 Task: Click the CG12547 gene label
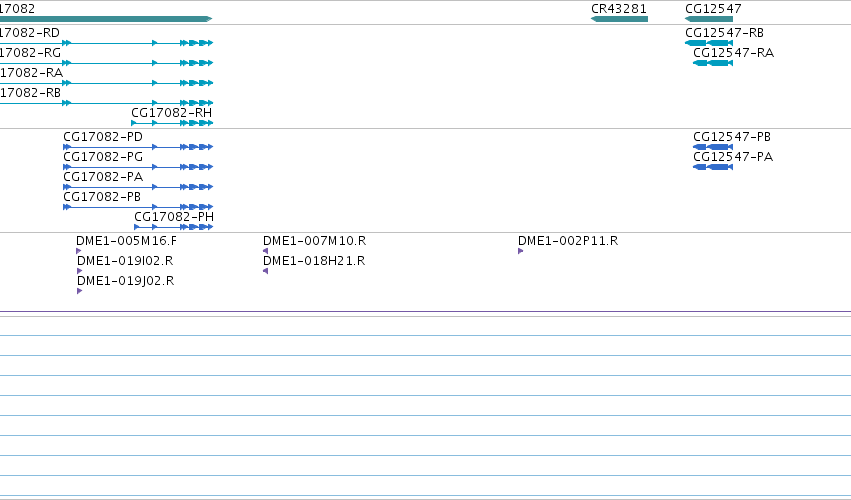(713, 9)
